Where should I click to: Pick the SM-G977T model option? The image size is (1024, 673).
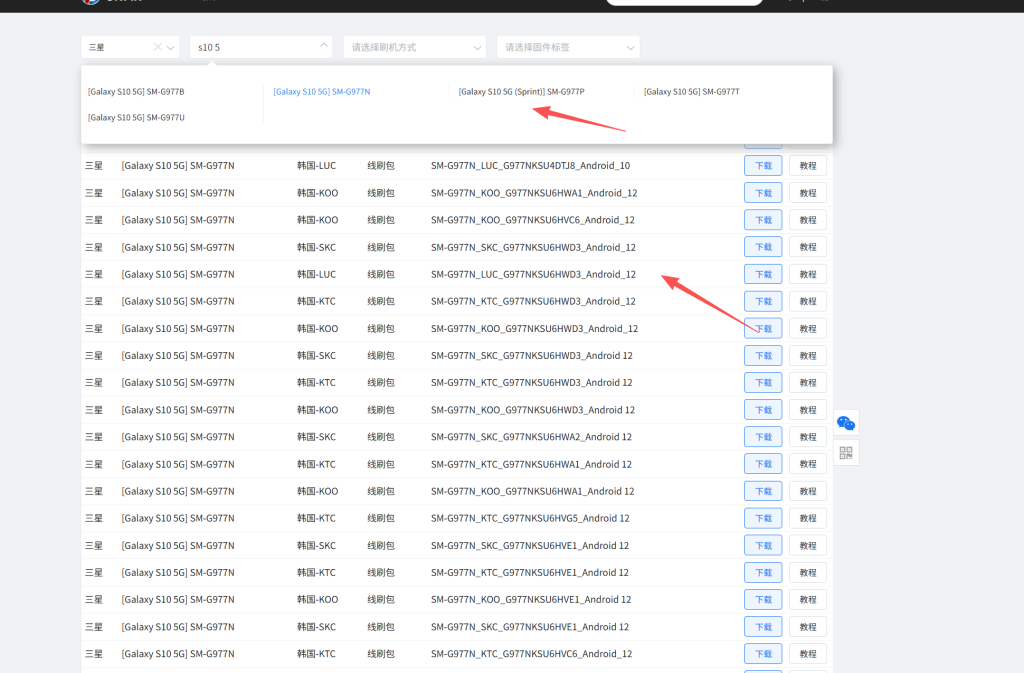coord(692,91)
